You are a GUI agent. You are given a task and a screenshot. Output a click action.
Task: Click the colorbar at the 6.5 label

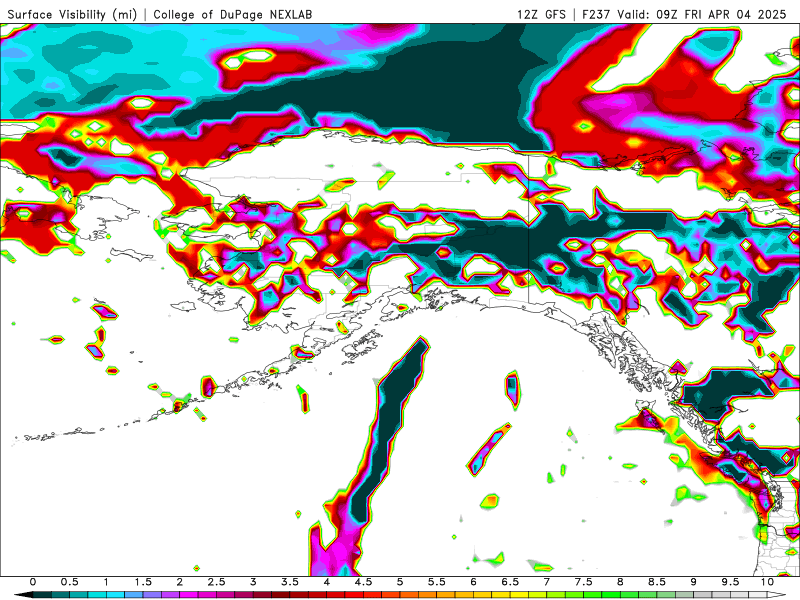510,582
